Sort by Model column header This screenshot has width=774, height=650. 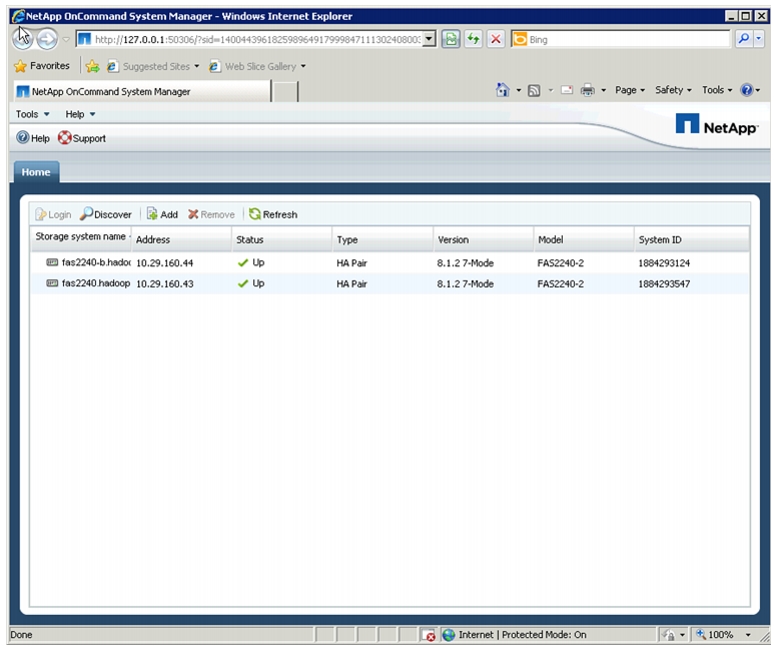584,239
